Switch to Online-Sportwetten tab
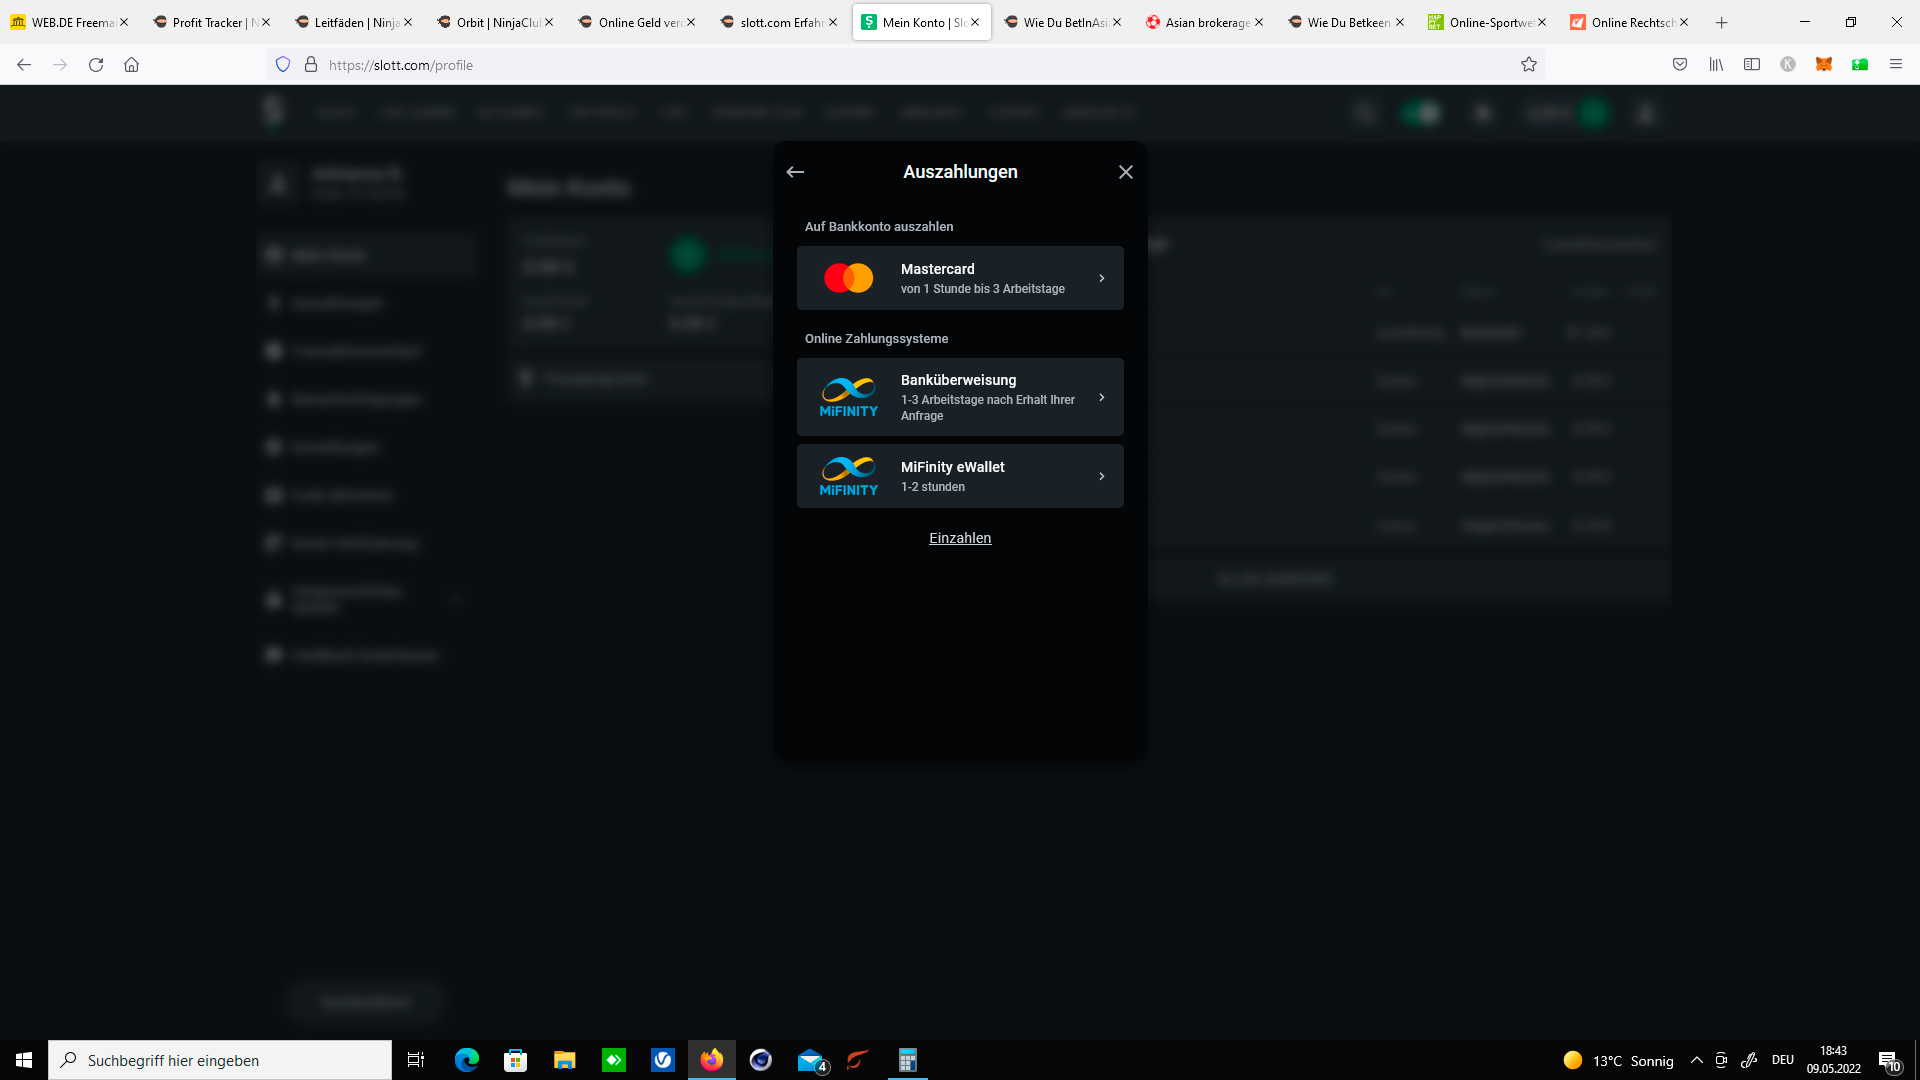This screenshot has height=1080, width=1920. 1488,22
